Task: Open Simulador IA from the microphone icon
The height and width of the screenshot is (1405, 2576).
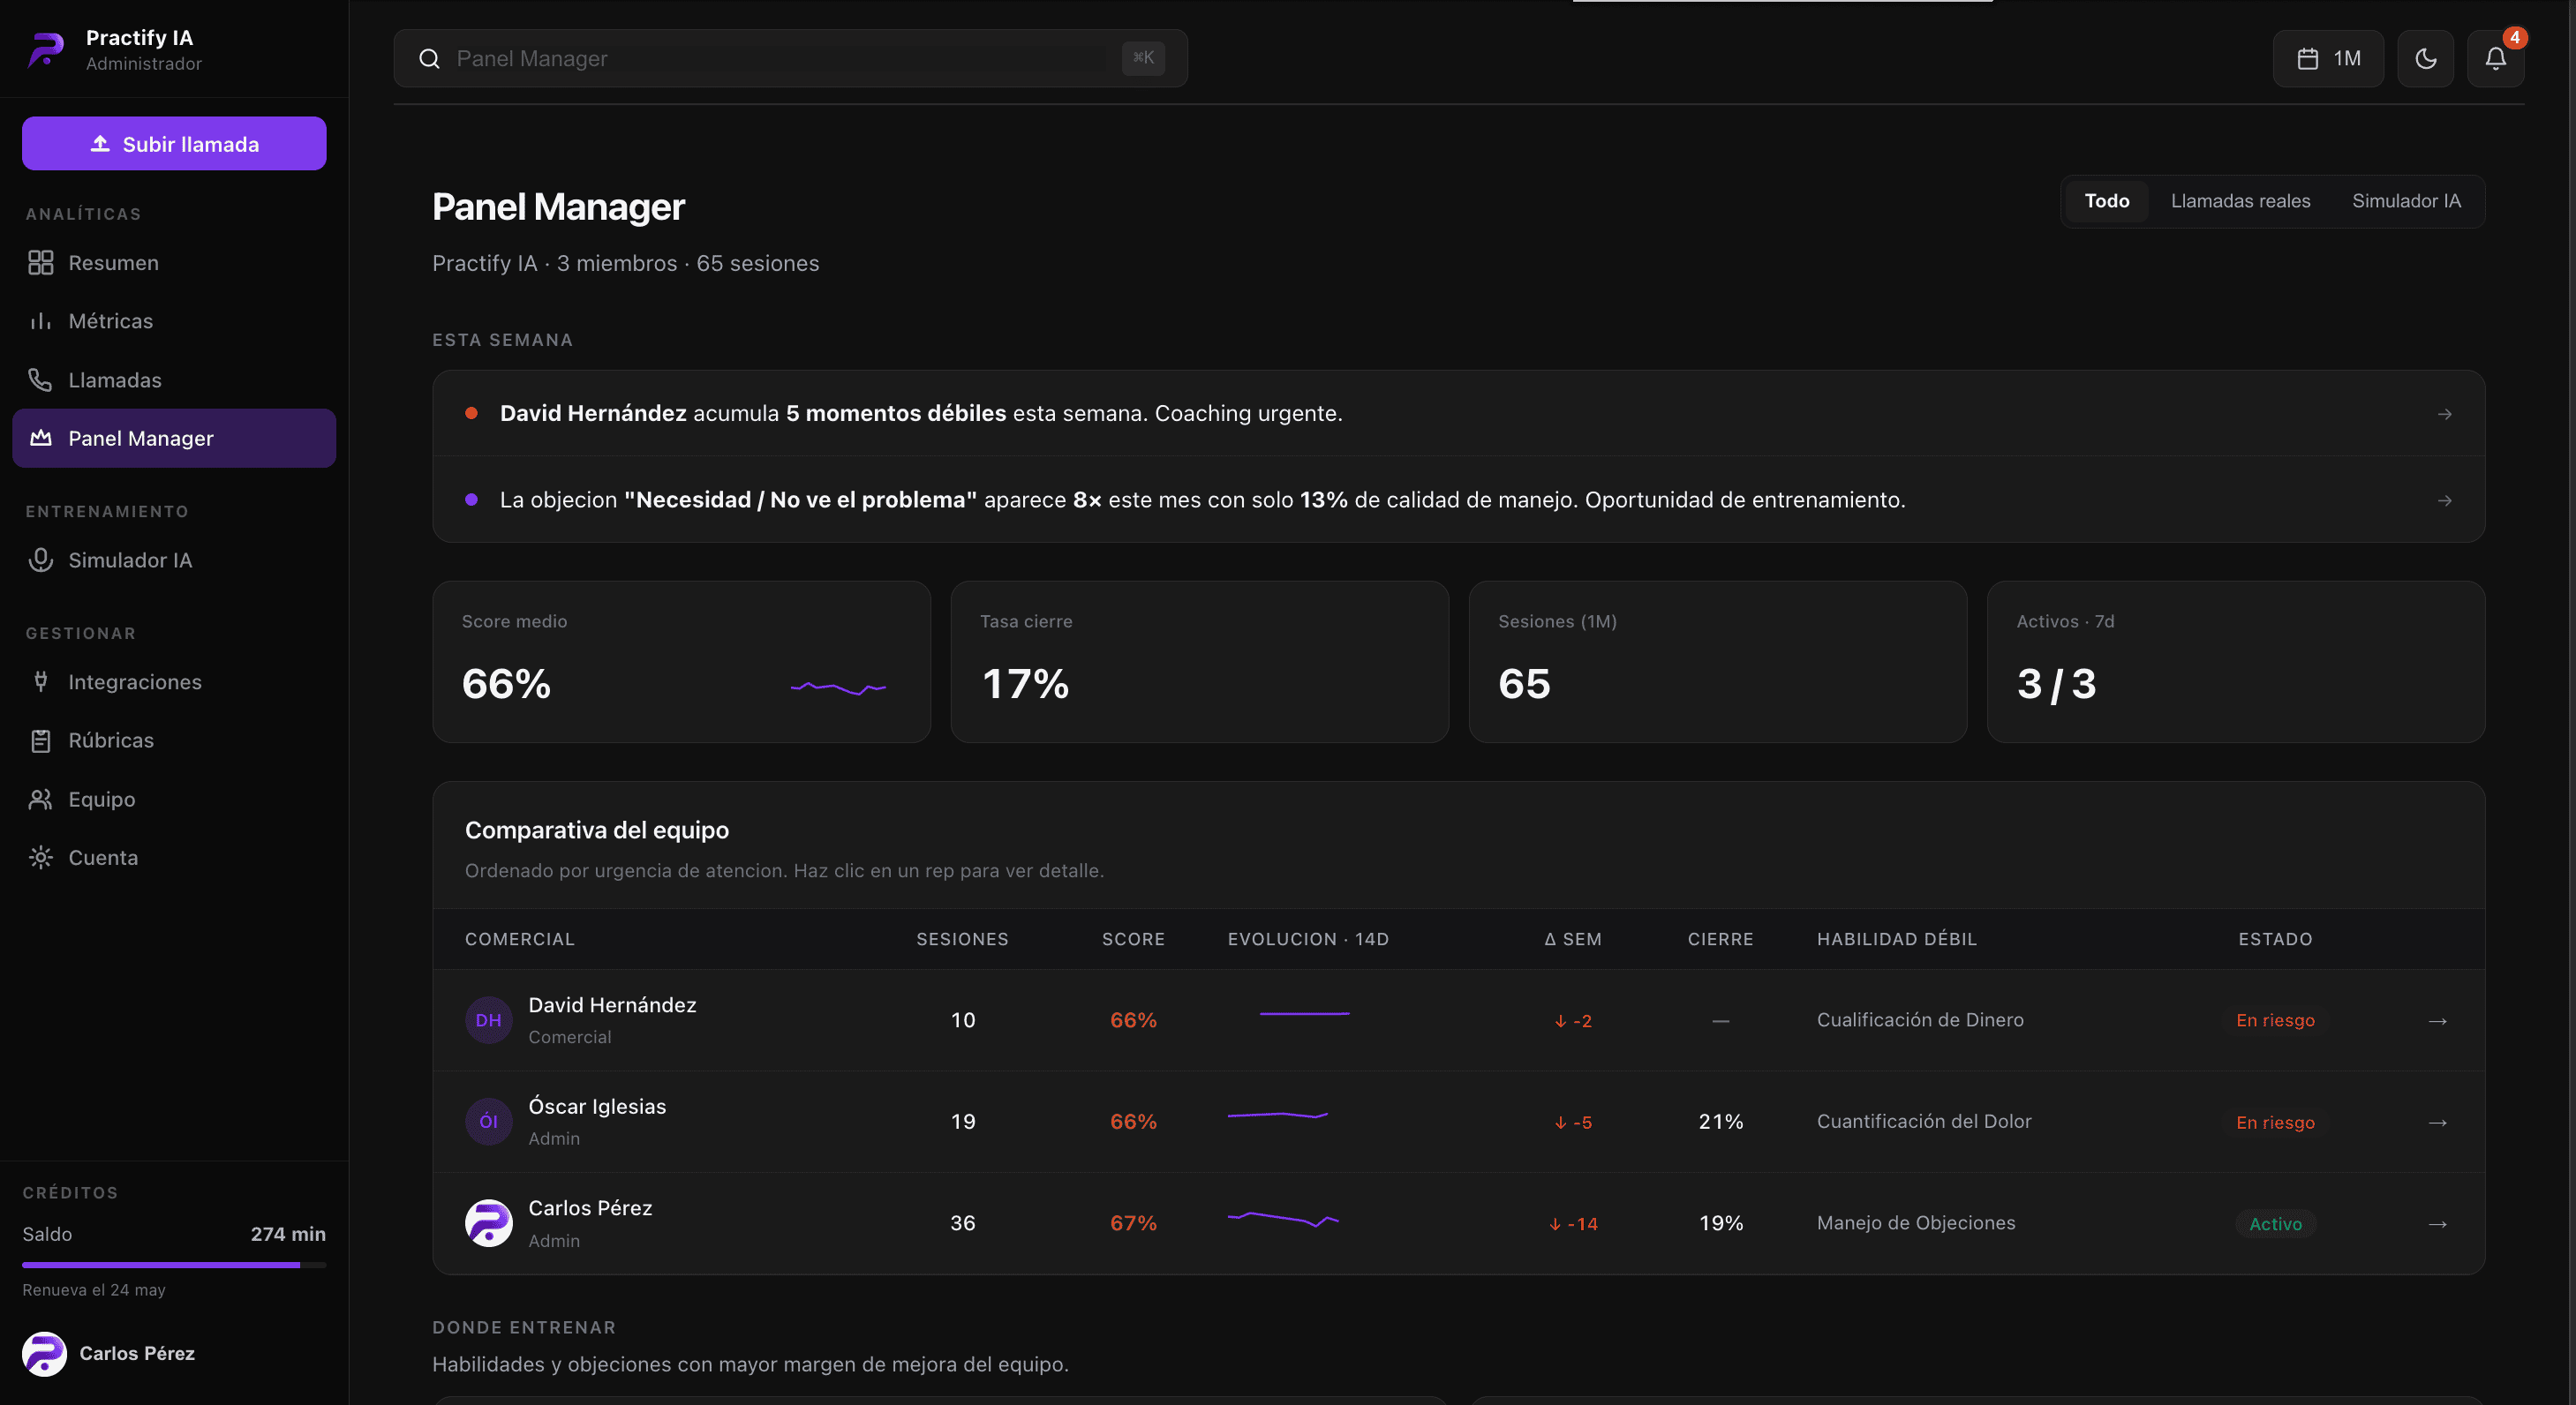Action: pyautogui.click(x=41, y=560)
